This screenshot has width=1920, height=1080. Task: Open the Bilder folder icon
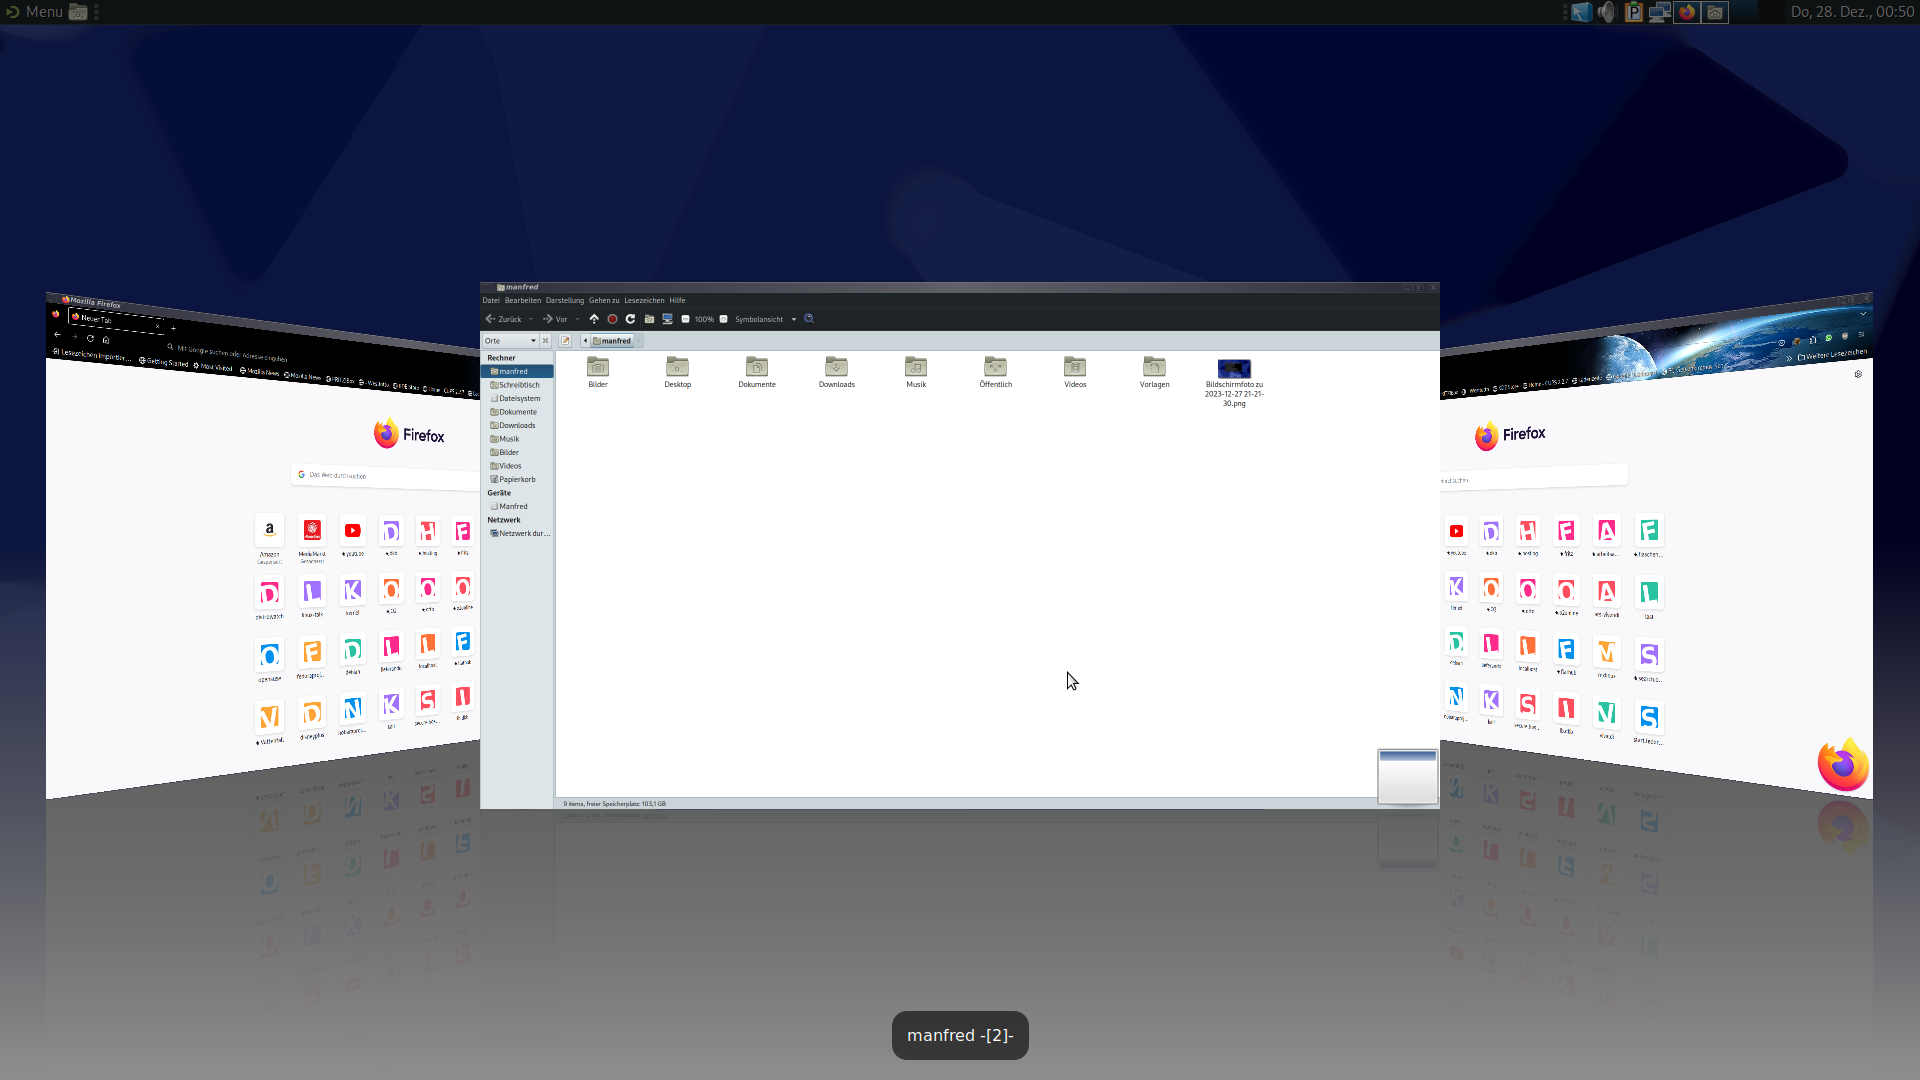coord(598,368)
